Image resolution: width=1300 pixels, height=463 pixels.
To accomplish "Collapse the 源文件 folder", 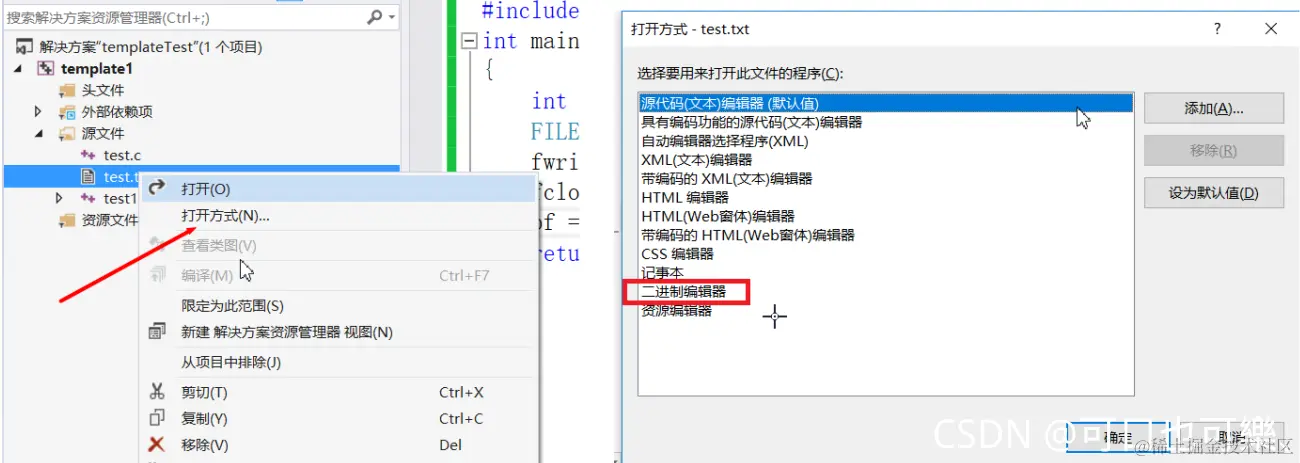I will (38, 133).
